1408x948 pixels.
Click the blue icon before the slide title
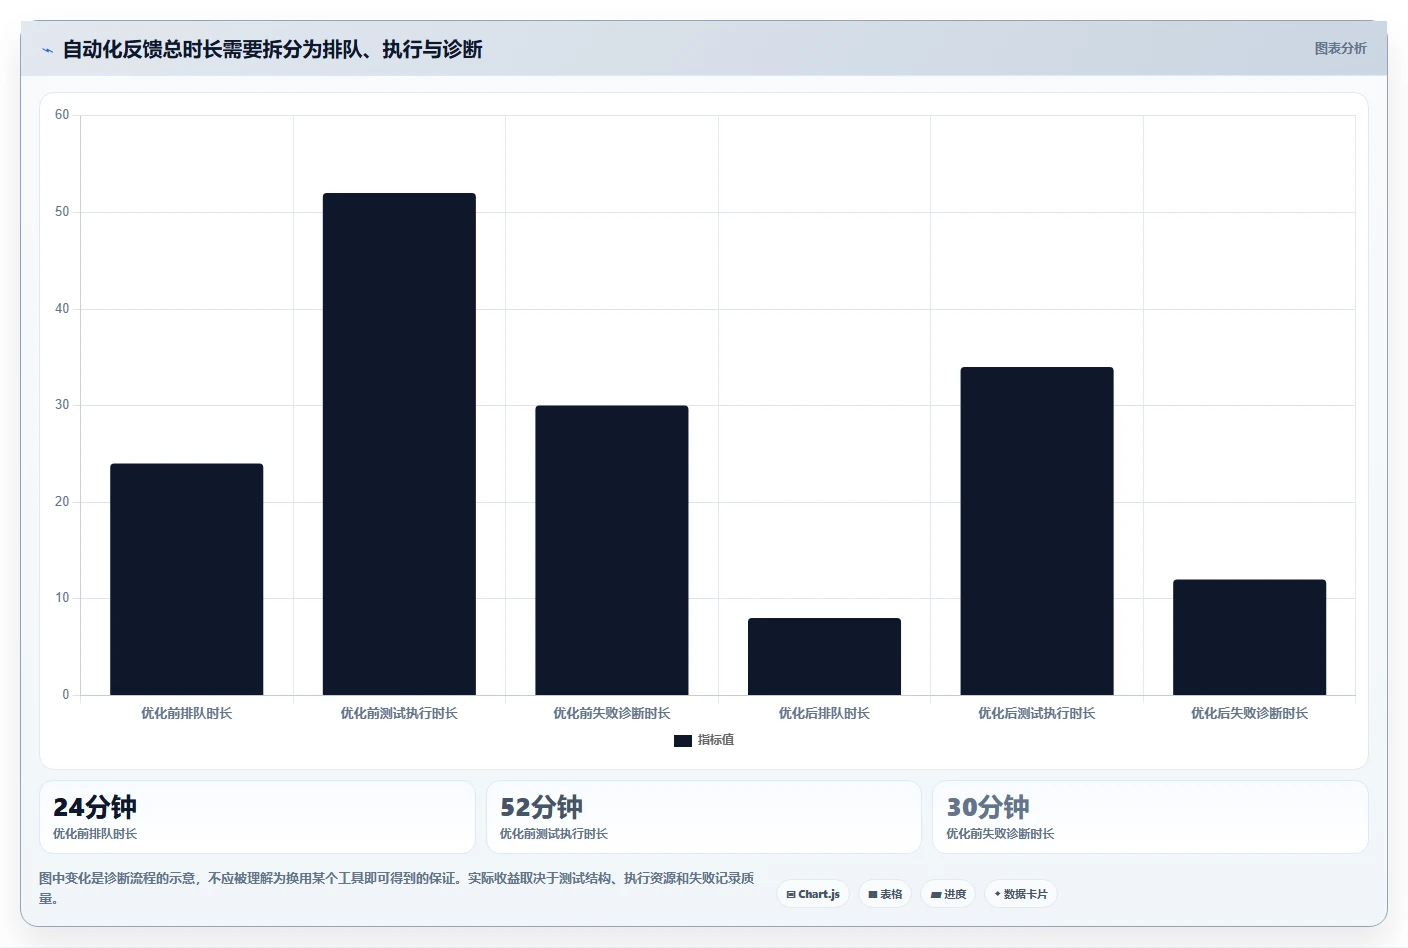[47, 50]
